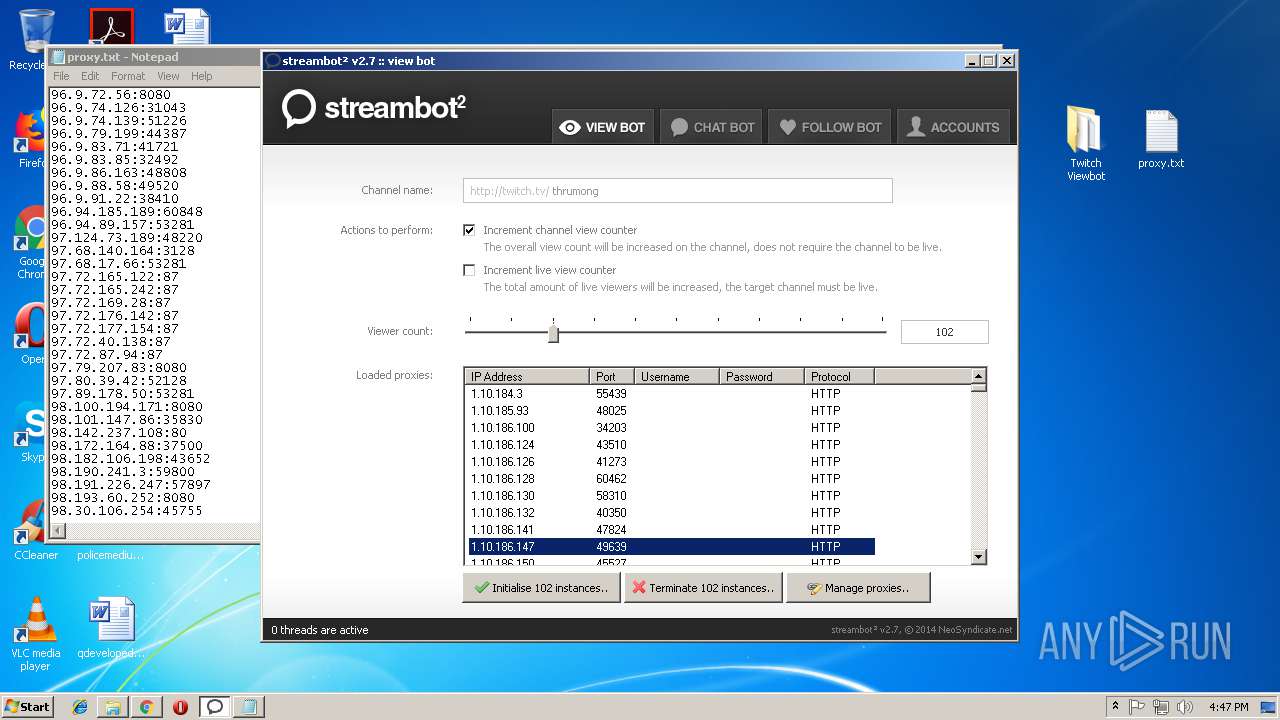The height and width of the screenshot is (720, 1280).
Task: Click the streambot speech bubble logo
Action: click(x=299, y=109)
